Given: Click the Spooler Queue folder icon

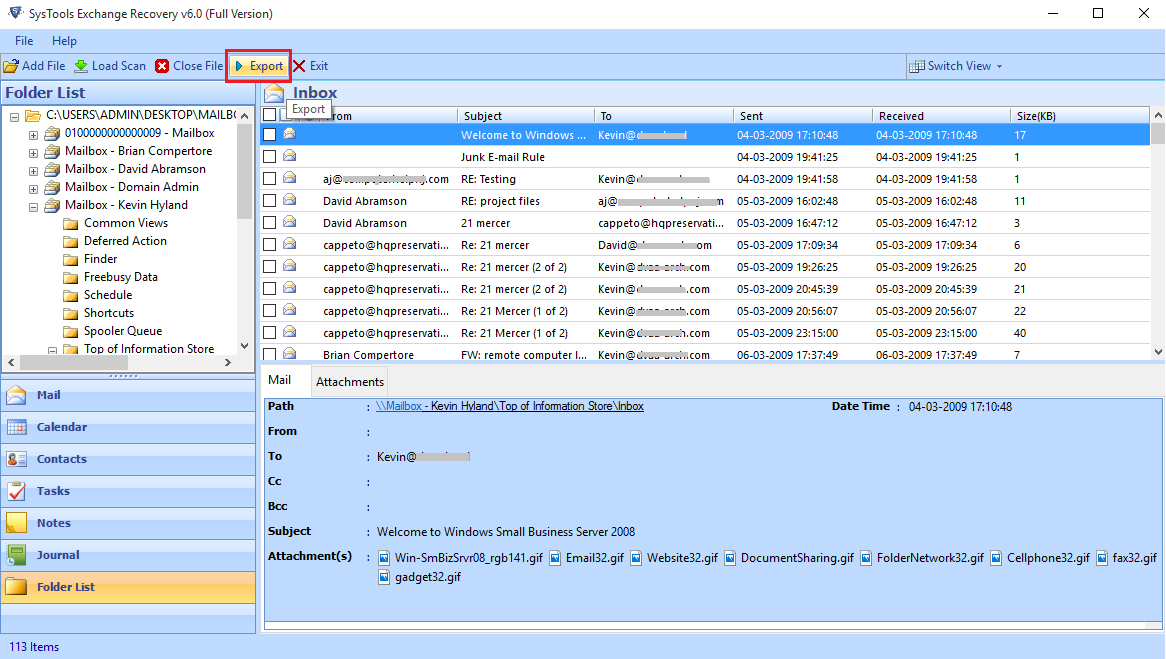Looking at the screenshot, I should tap(71, 331).
